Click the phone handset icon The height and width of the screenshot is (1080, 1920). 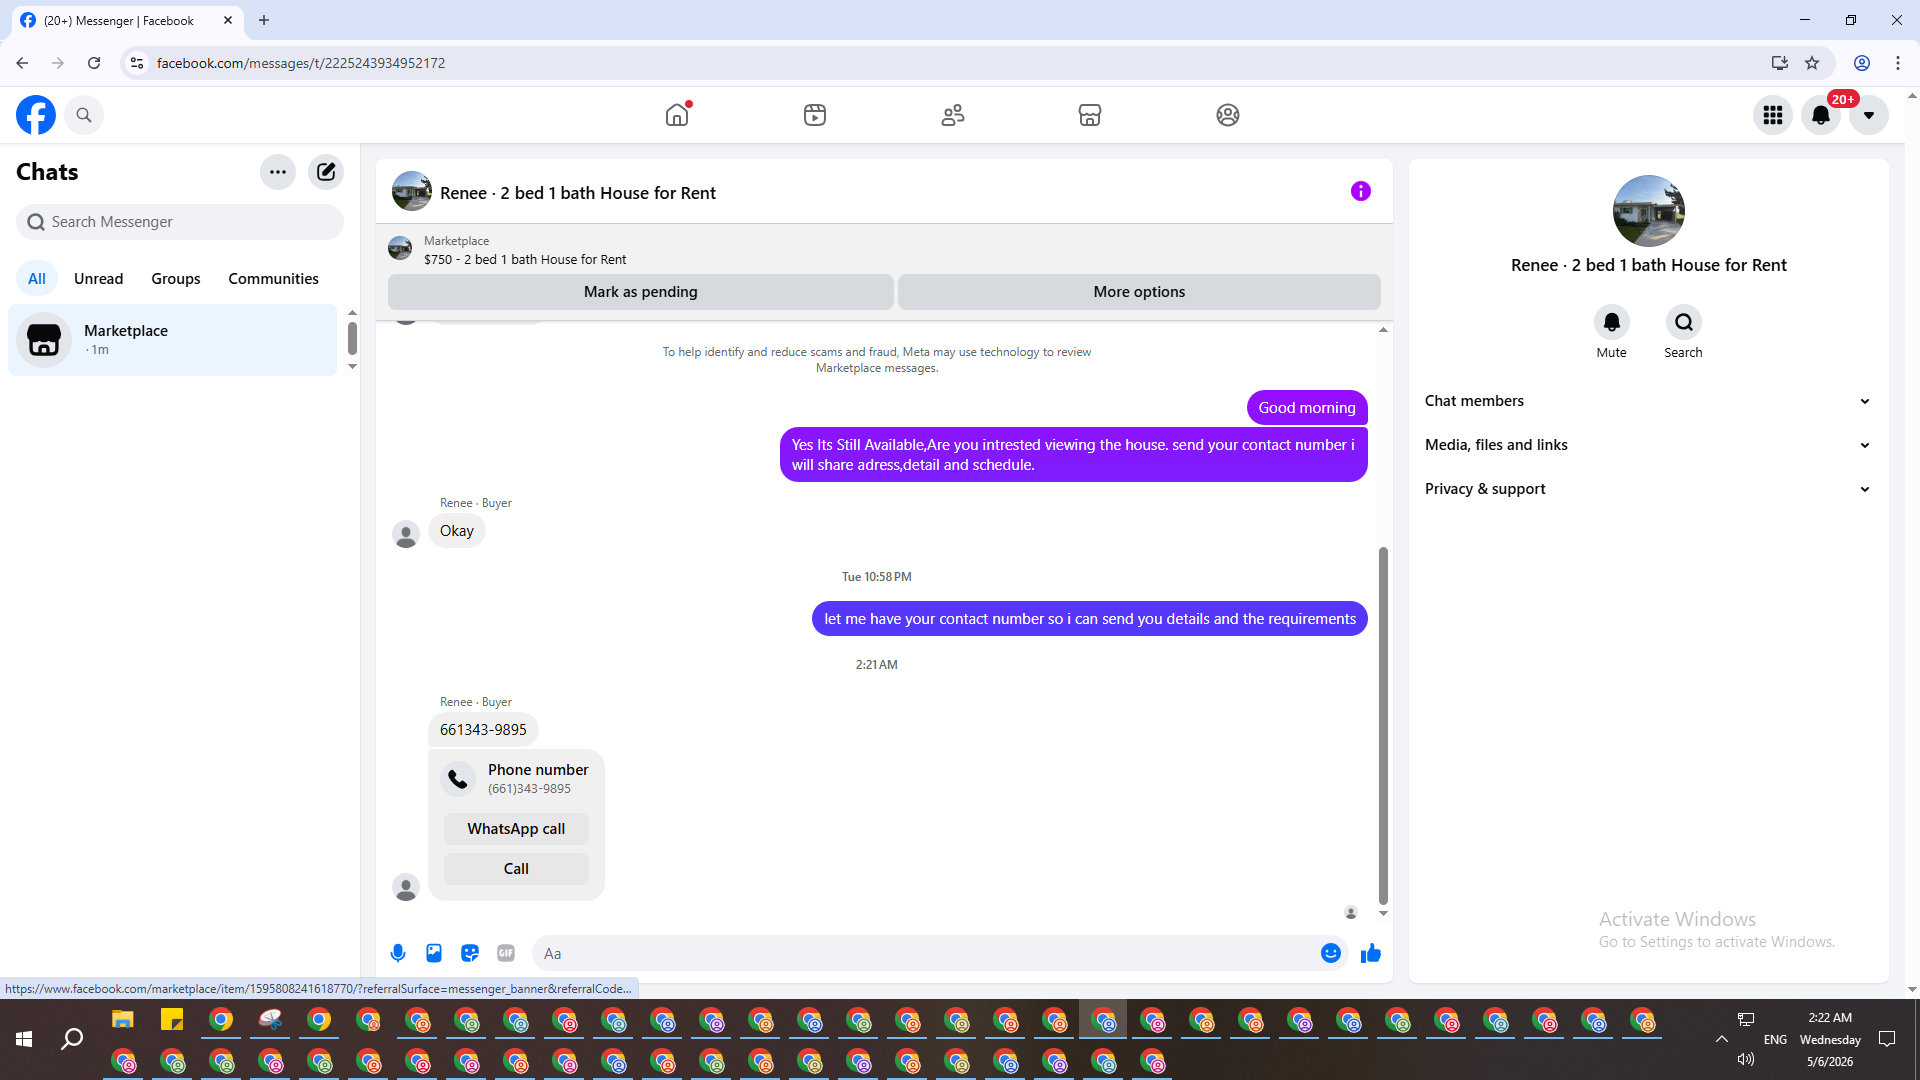(x=458, y=779)
